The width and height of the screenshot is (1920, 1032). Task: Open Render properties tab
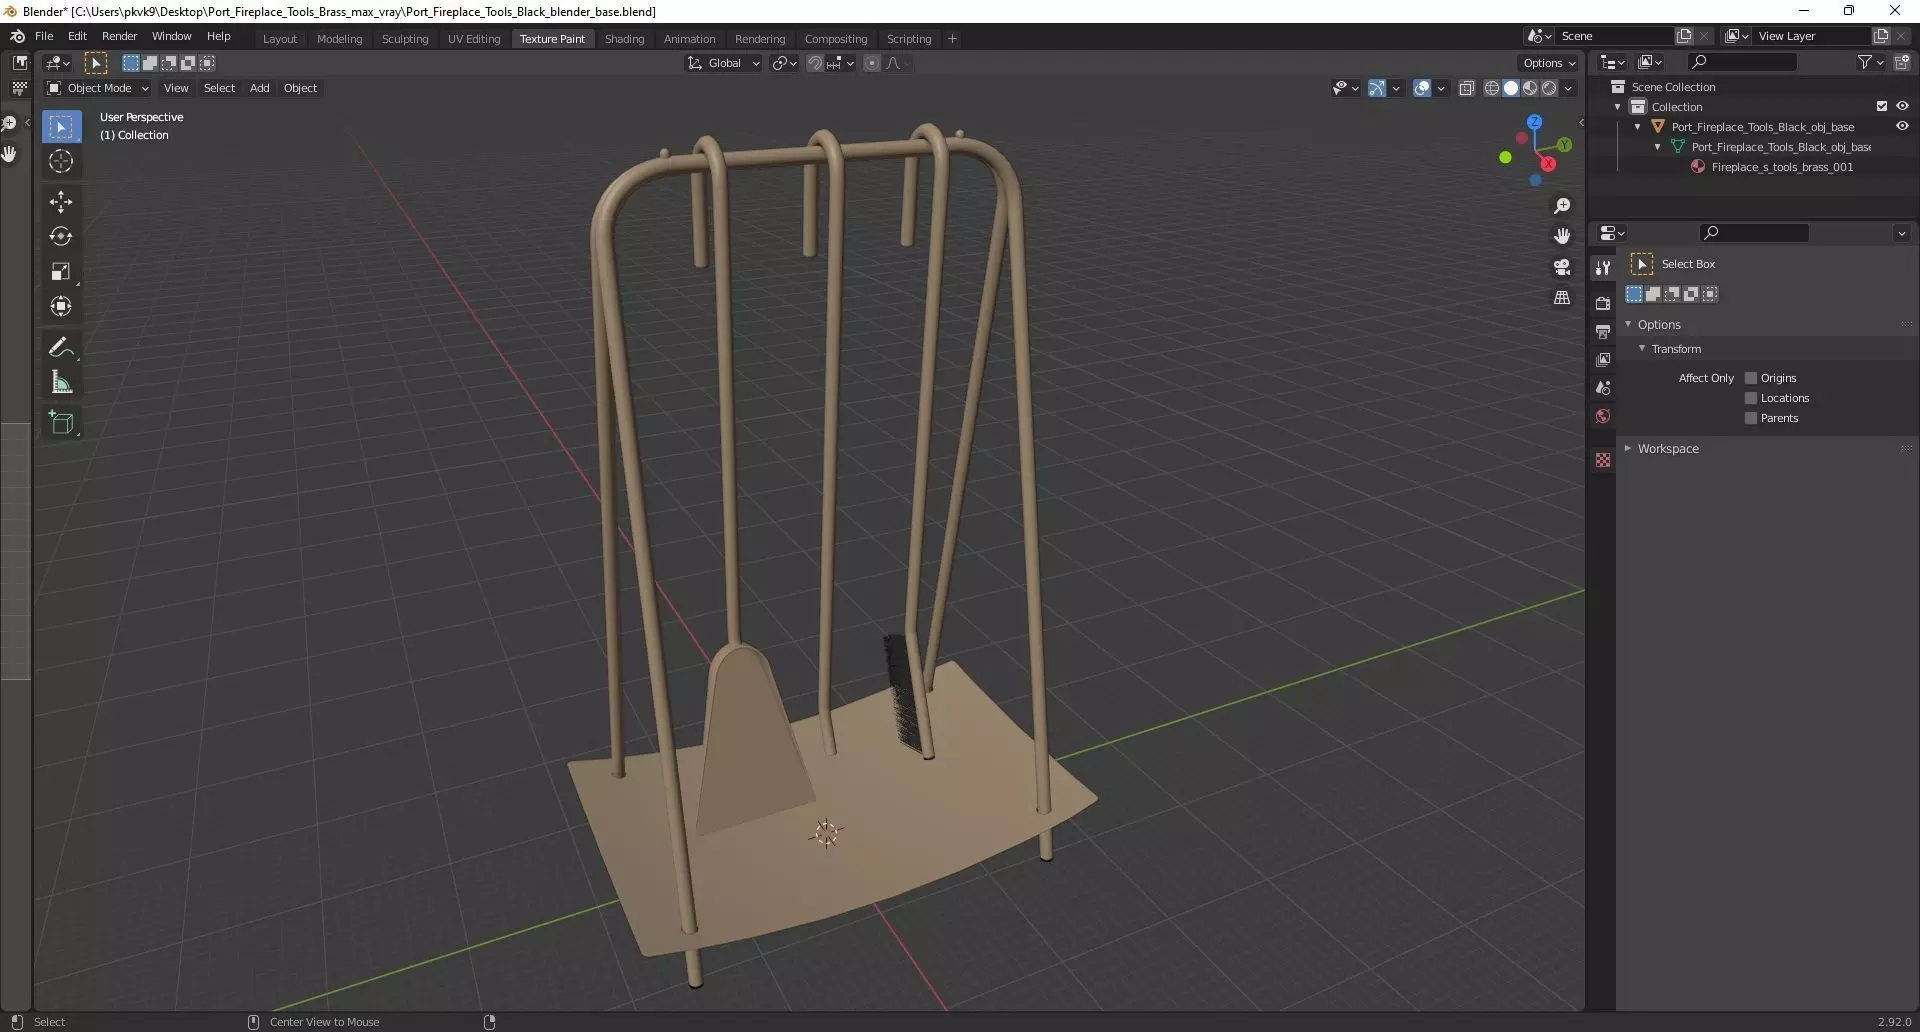pyautogui.click(x=1603, y=303)
